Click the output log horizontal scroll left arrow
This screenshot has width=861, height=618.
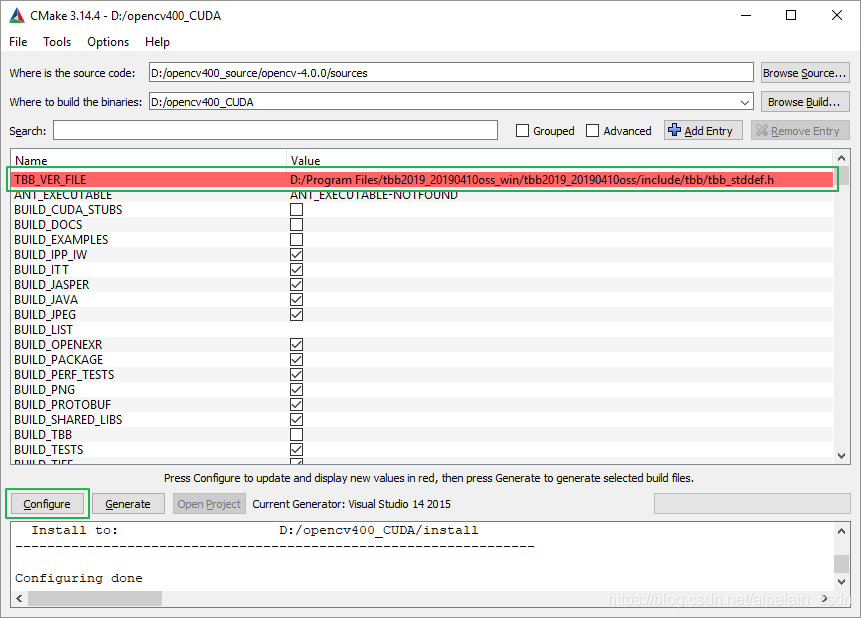click(19, 598)
